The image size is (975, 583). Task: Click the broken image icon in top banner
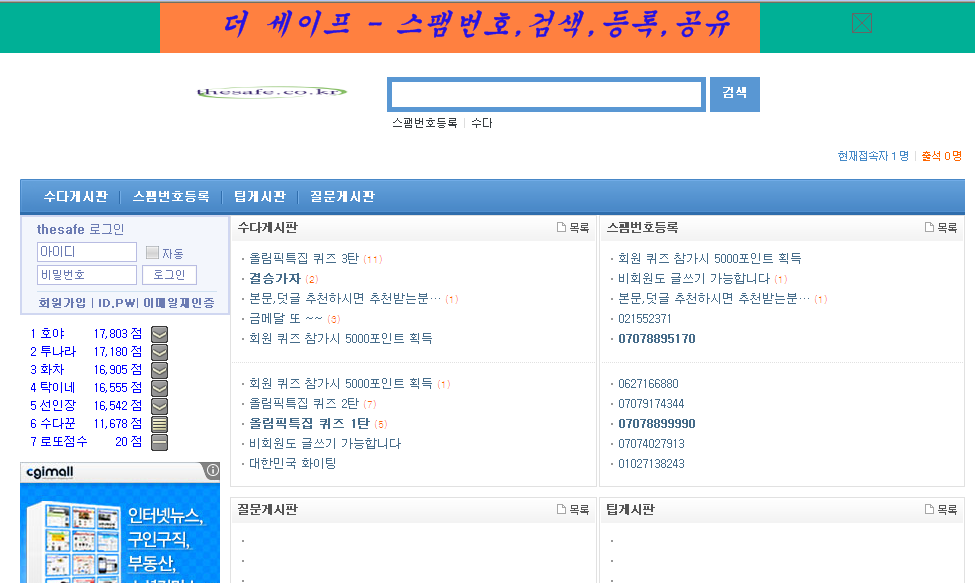pyautogui.click(x=861, y=23)
